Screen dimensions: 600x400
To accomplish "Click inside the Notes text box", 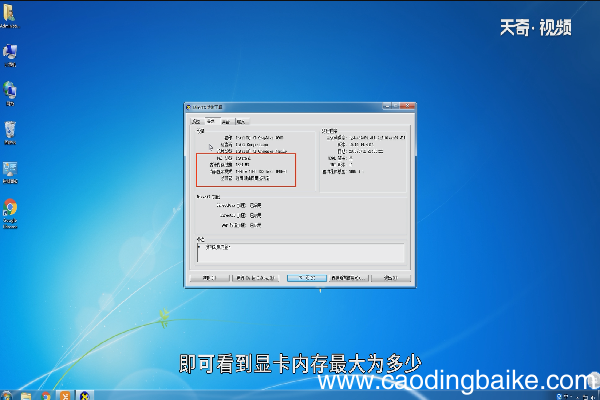I will [x=300, y=253].
